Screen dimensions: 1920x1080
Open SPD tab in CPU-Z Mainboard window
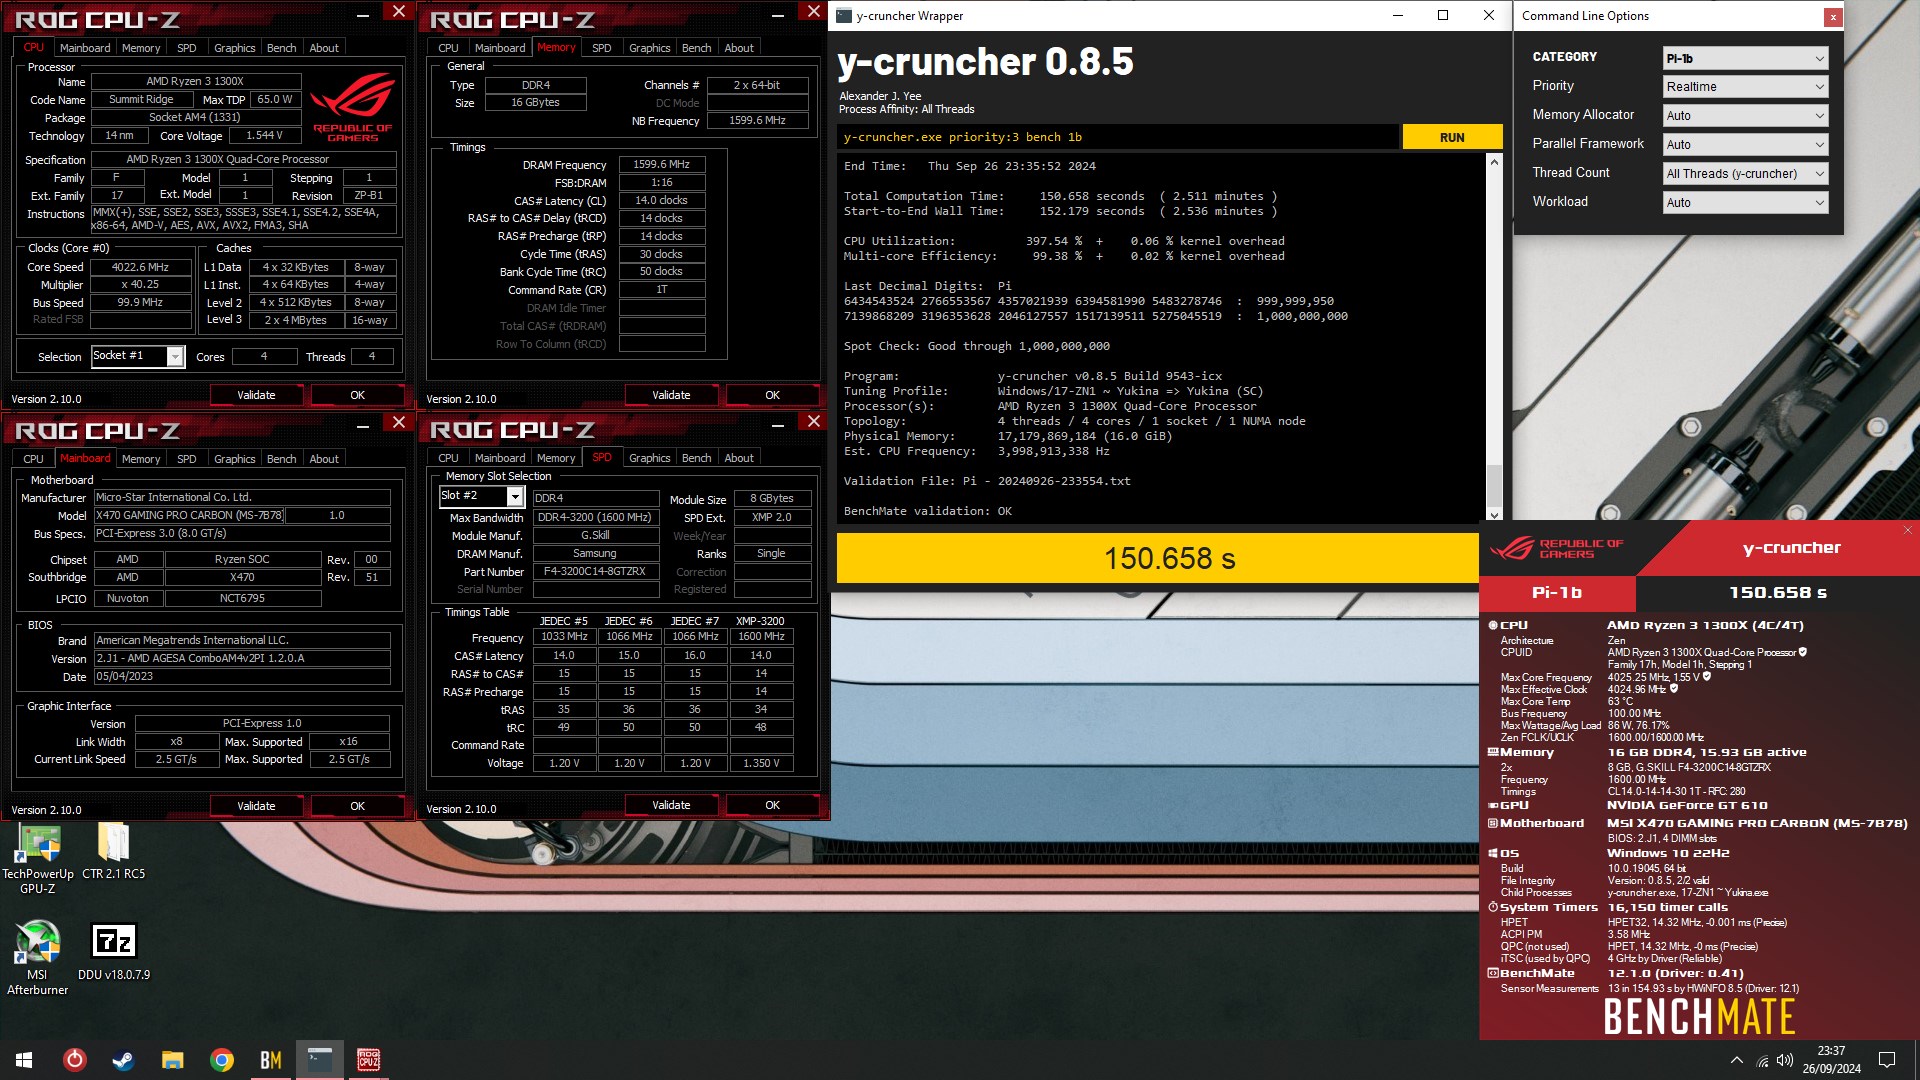(x=186, y=459)
